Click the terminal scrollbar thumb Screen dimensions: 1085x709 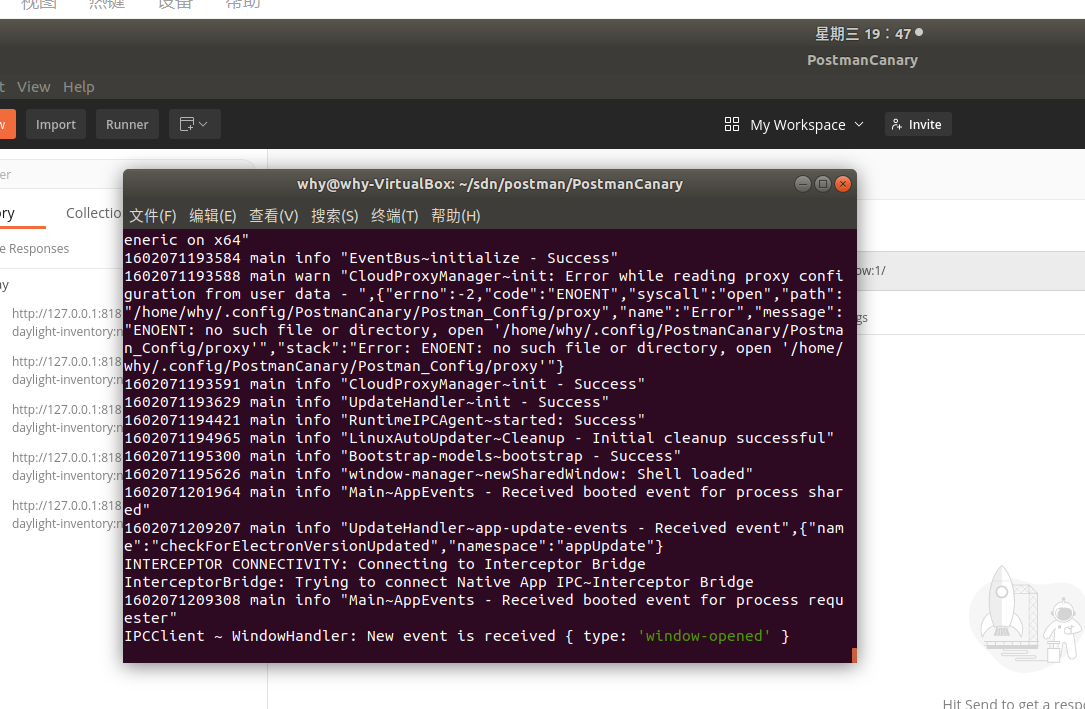click(855, 655)
